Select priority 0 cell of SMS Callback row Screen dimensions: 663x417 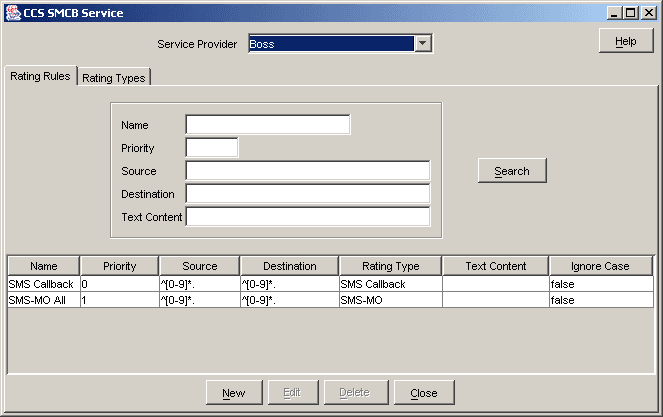120,284
